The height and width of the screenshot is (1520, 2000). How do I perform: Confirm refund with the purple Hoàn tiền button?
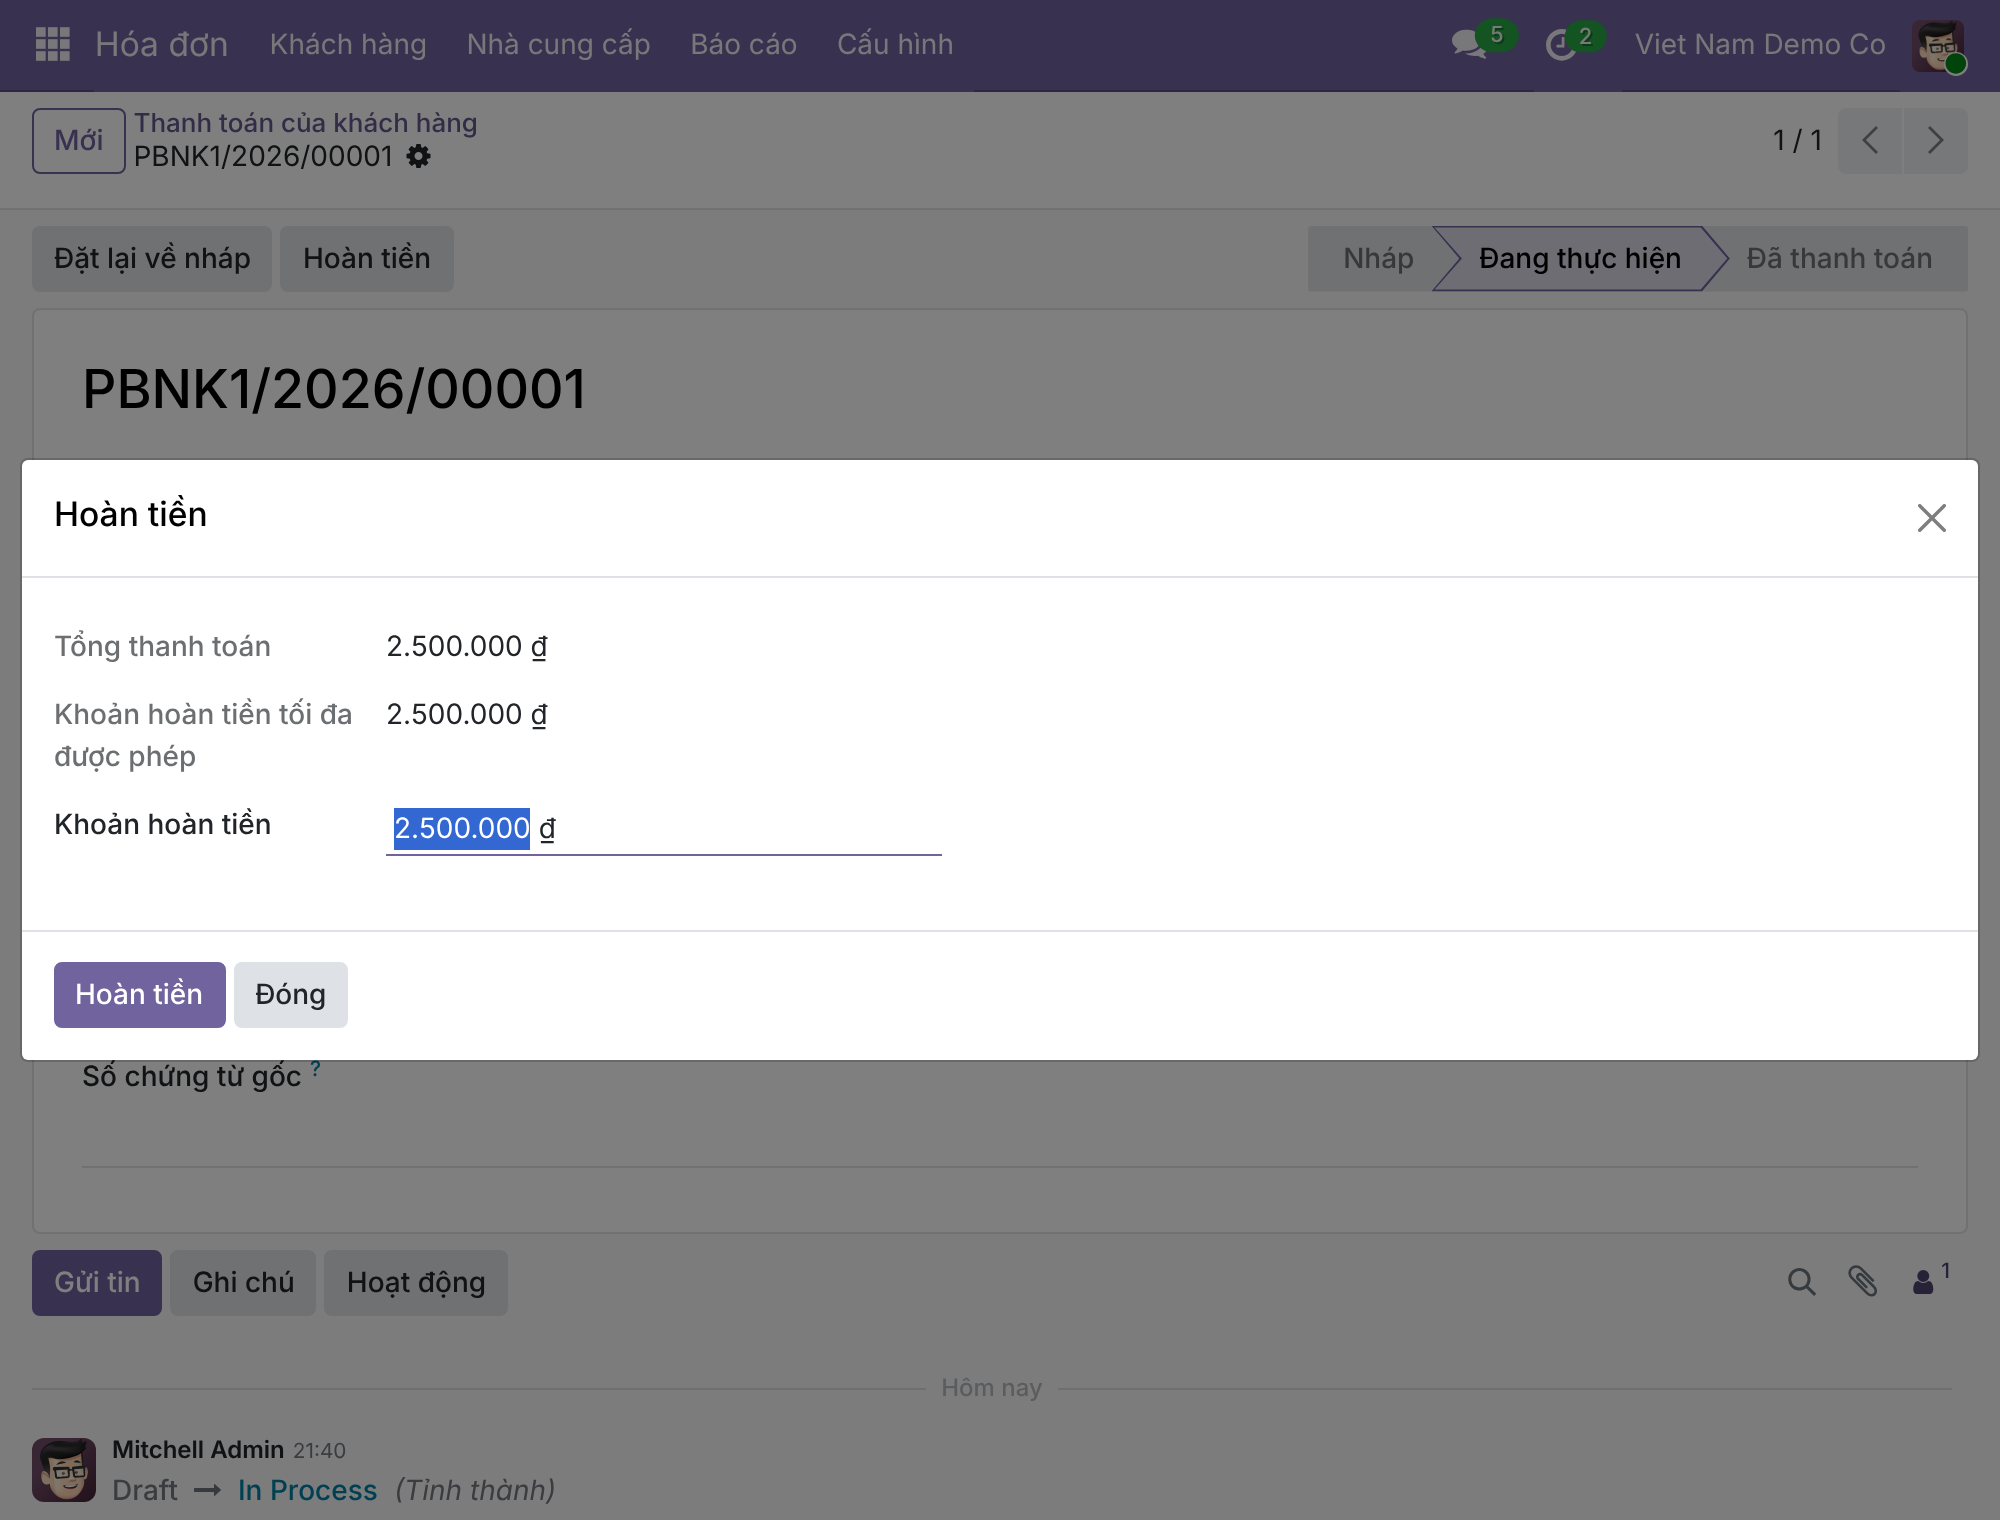(x=139, y=994)
